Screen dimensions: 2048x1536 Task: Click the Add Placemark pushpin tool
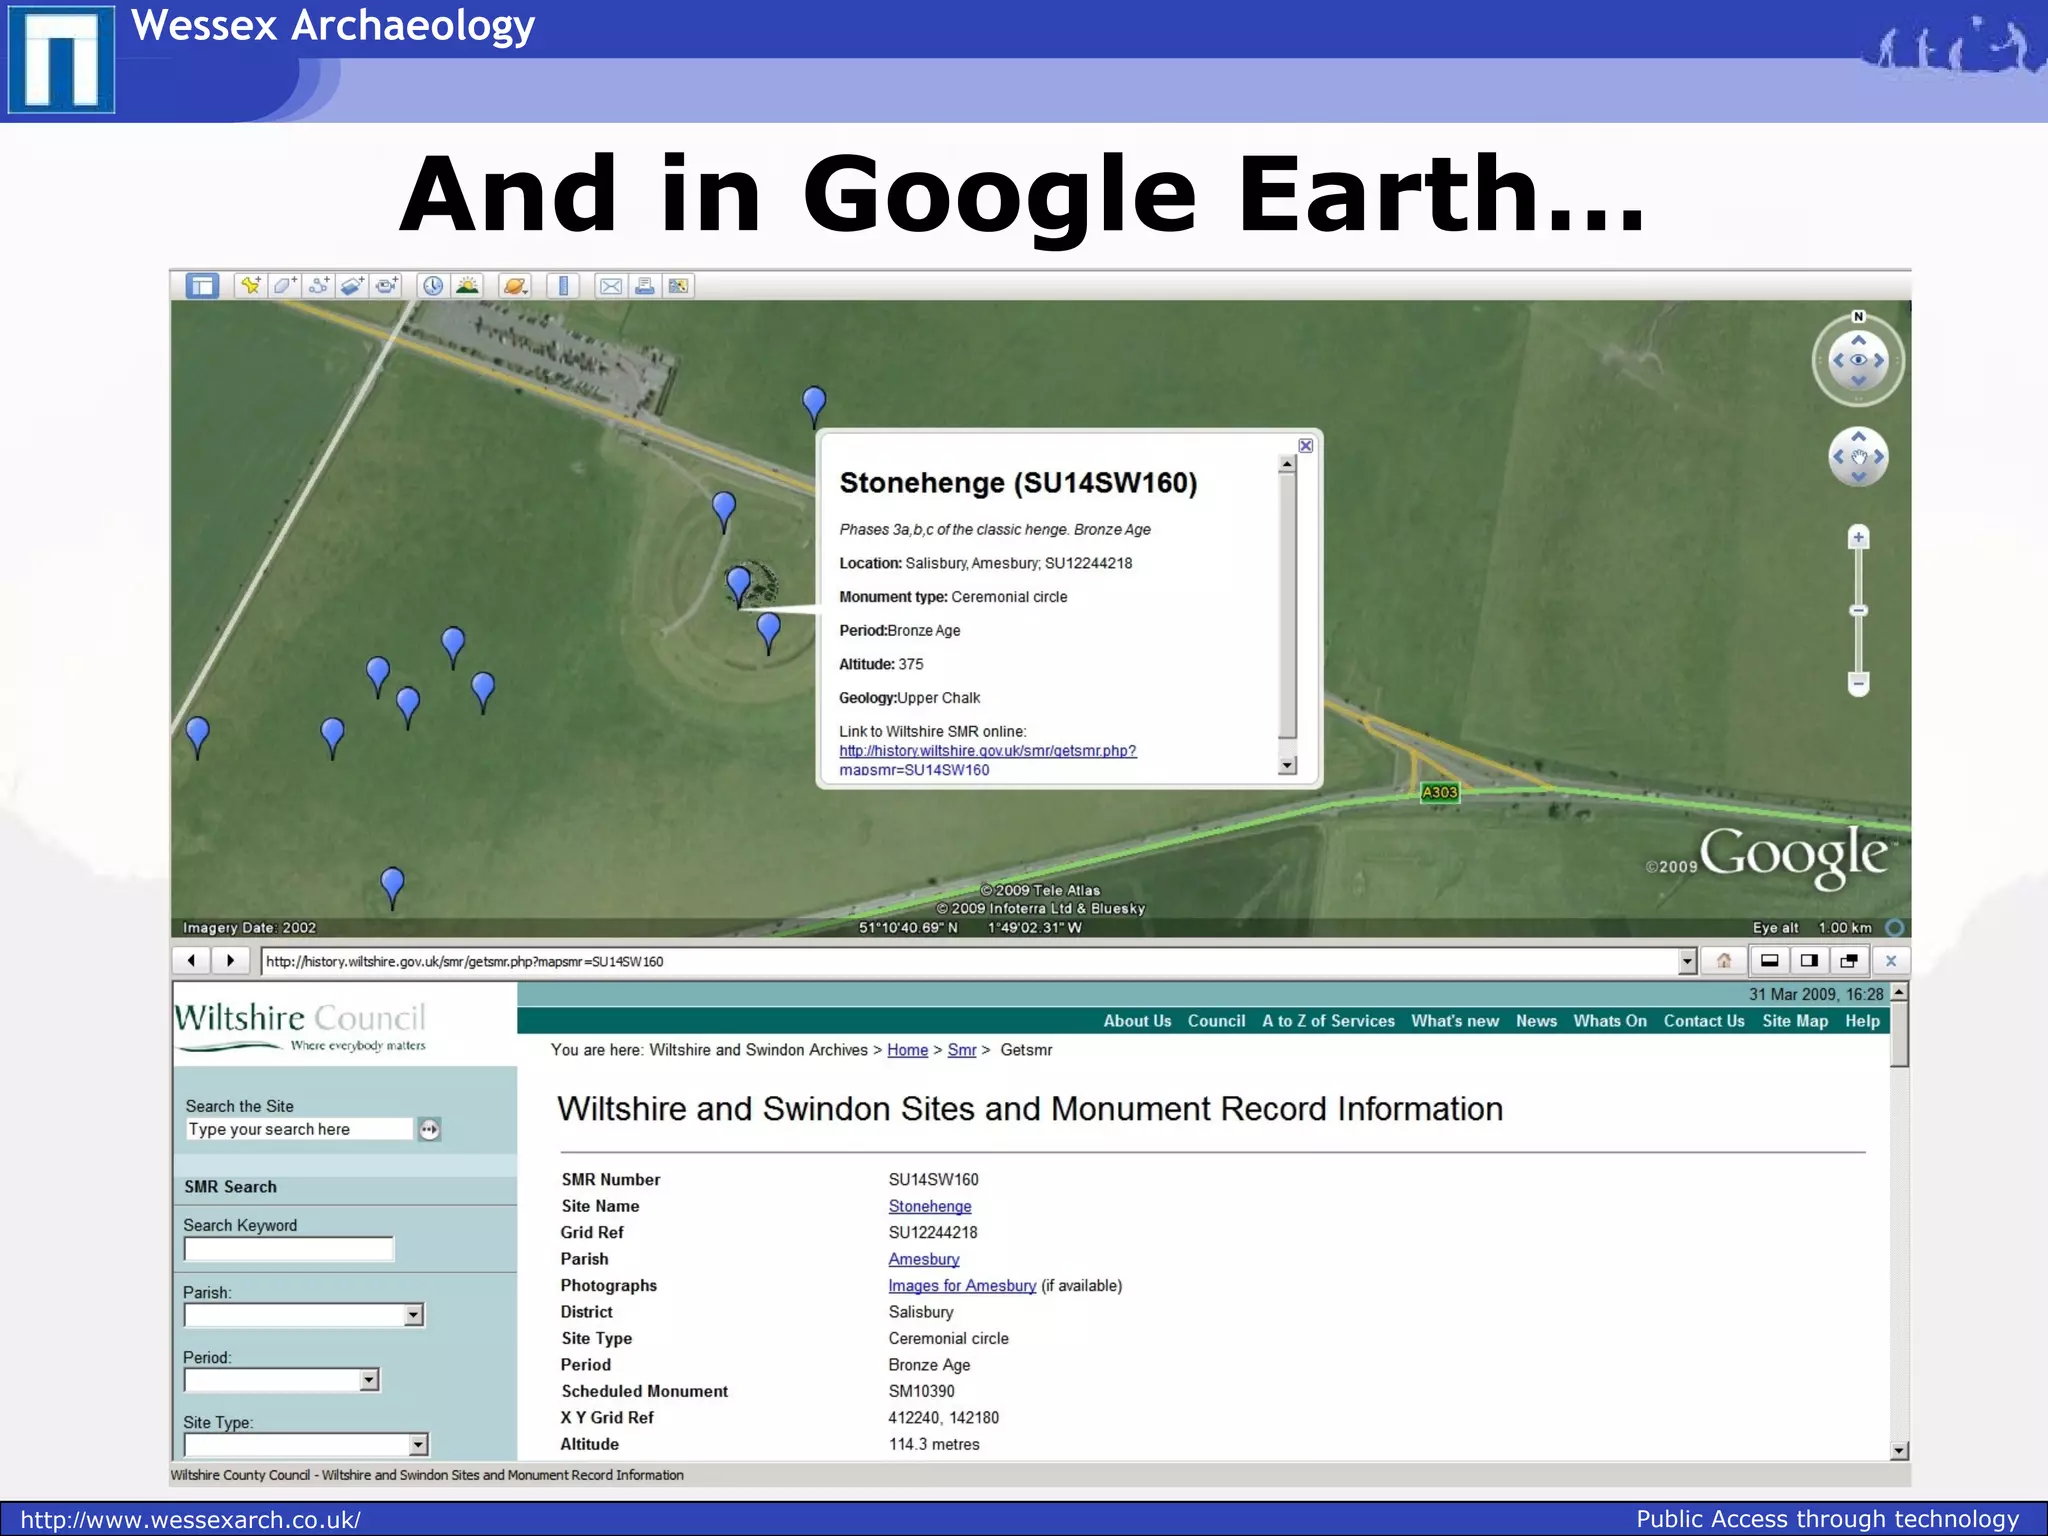click(250, 286)
